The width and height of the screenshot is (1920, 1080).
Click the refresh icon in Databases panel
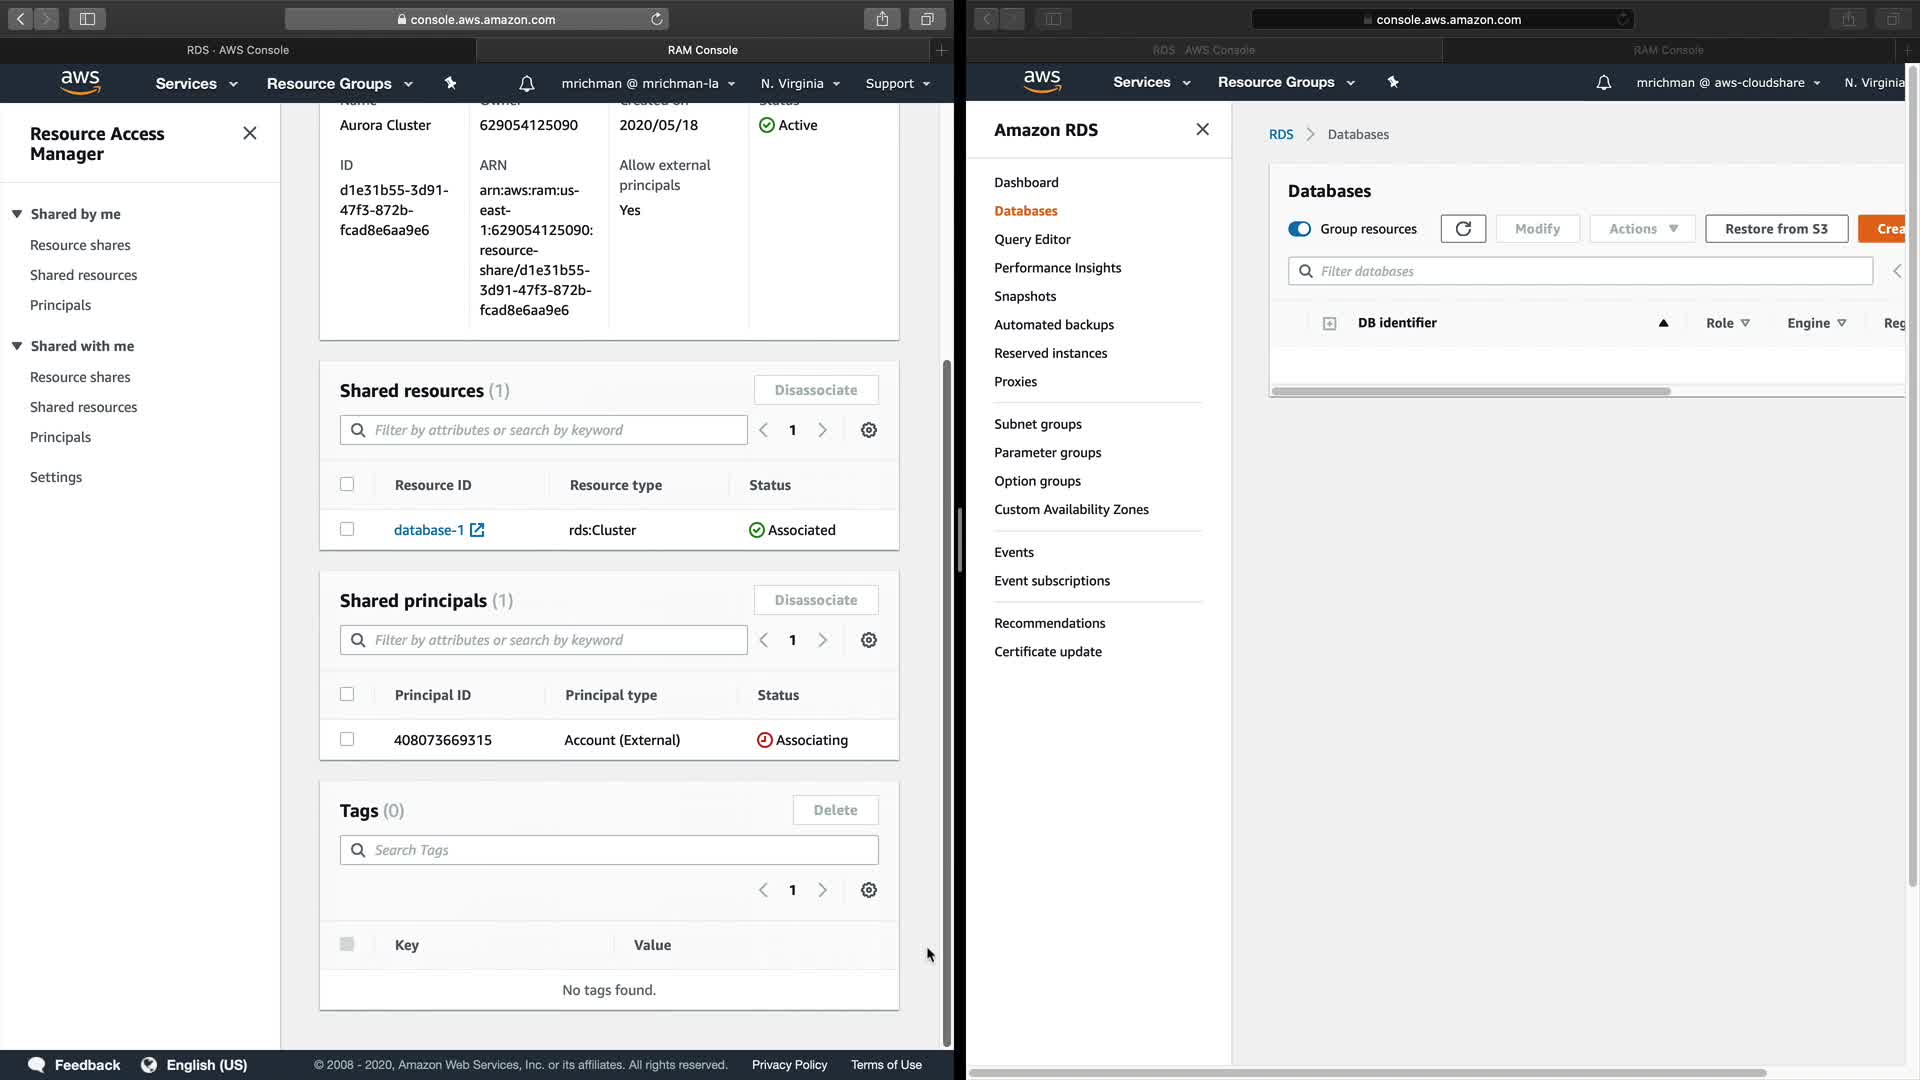(1463, 229)
